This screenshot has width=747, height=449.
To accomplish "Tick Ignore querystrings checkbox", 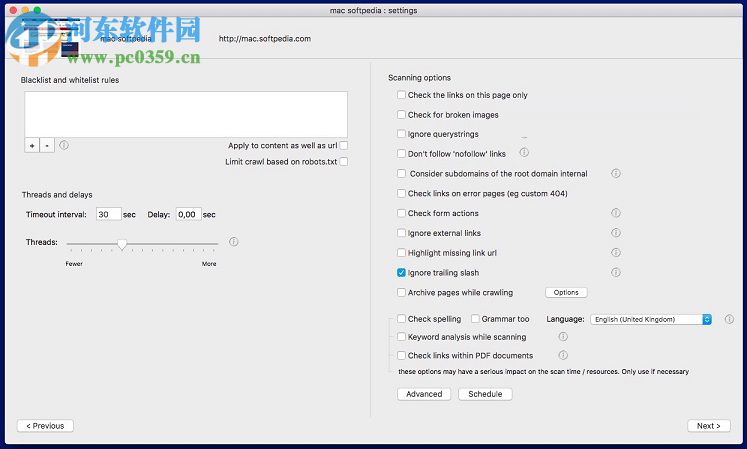I will tap(401, 134).
